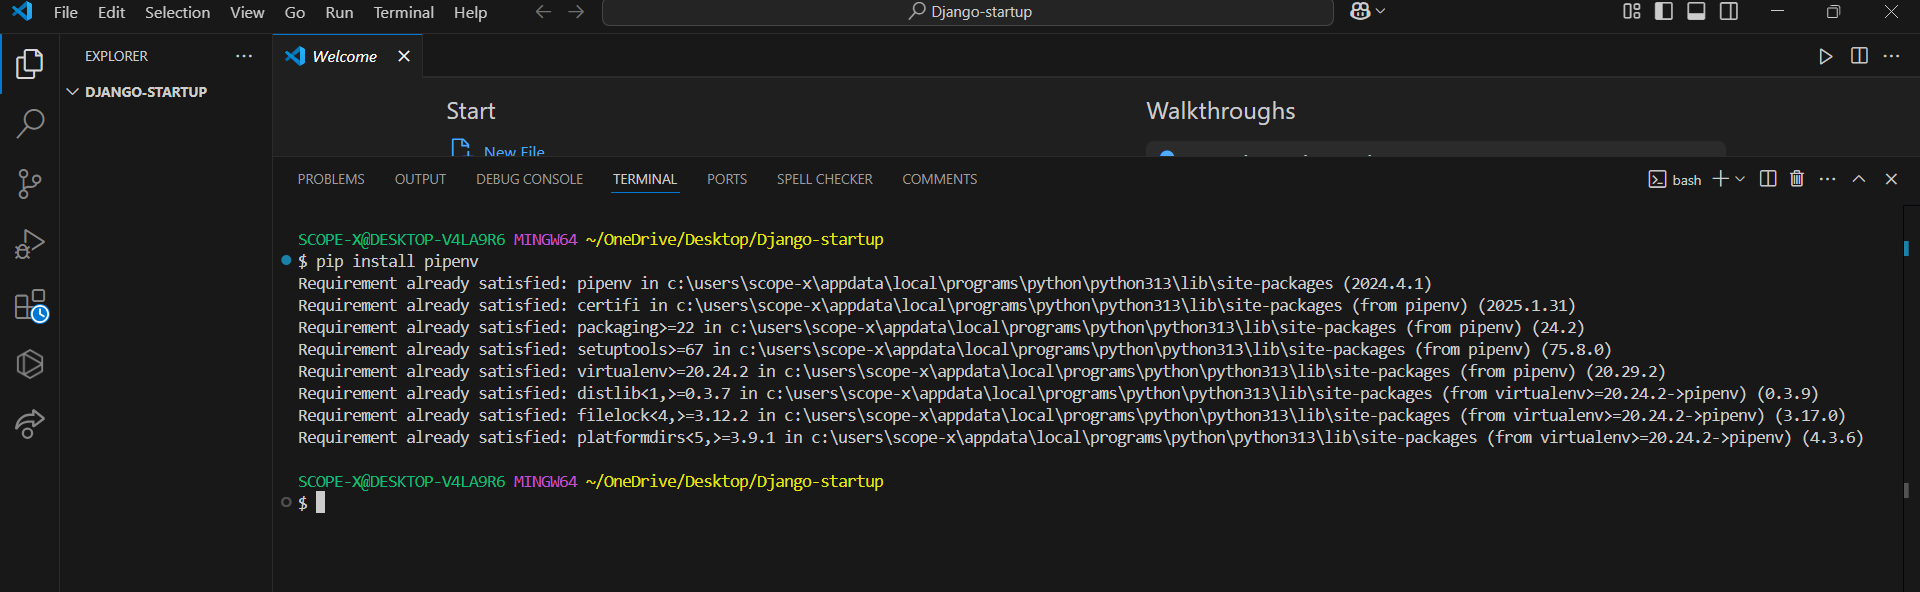Image resolution: width=1920 pixels, height=592 pixels.
Task: Click the Walkthroughs heading
Action: point(1220,111)
